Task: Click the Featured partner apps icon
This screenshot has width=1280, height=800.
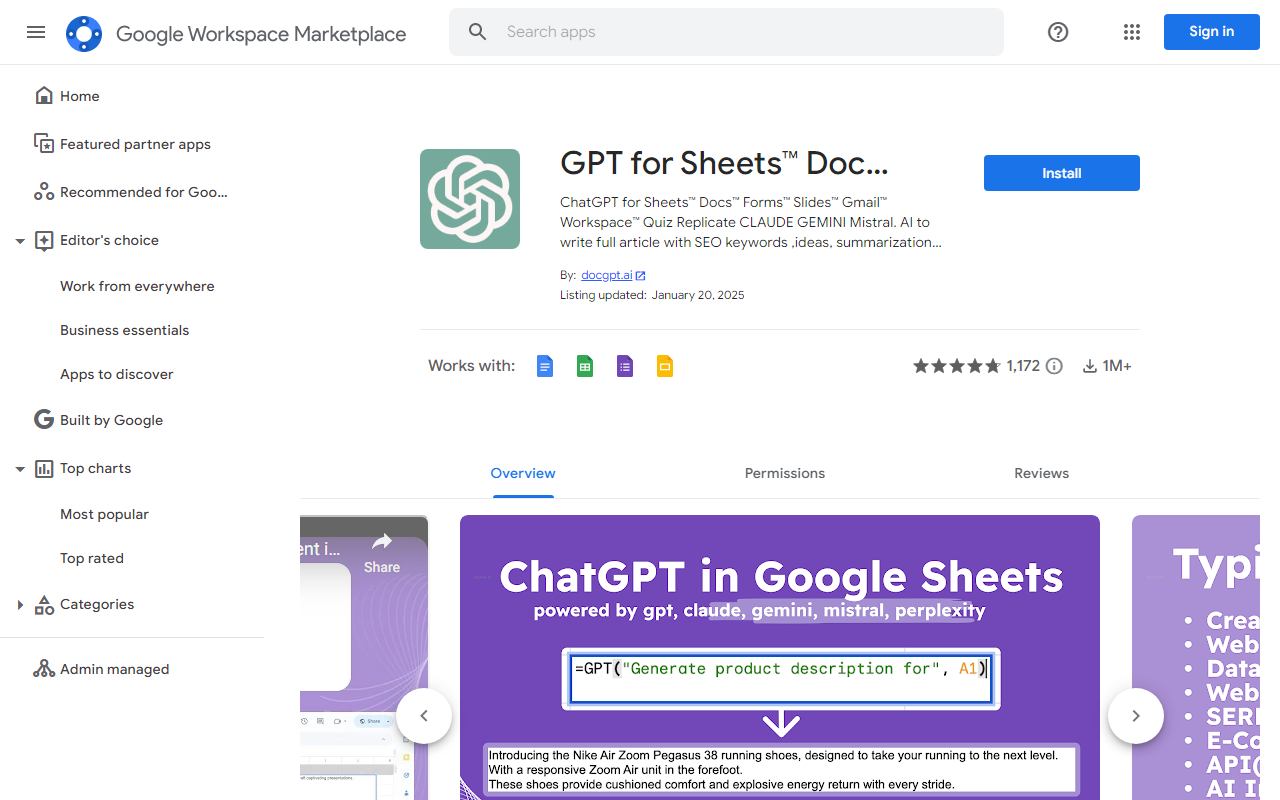Action: (44, 144)
